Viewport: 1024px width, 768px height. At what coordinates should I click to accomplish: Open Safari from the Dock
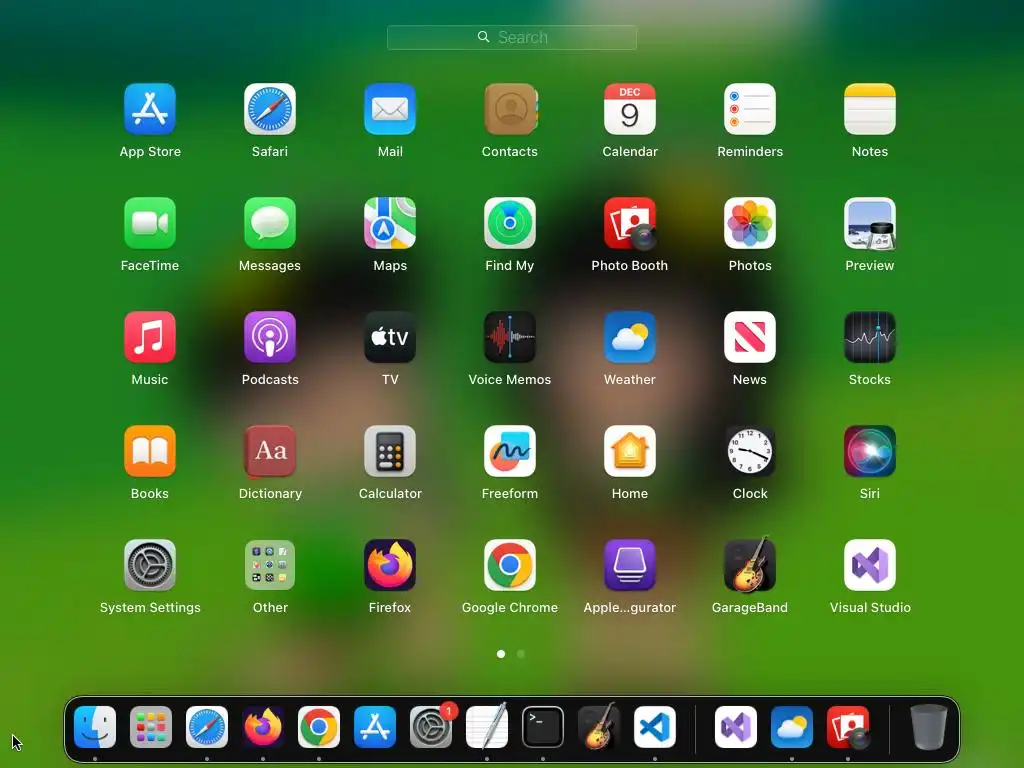click(207, 727)
